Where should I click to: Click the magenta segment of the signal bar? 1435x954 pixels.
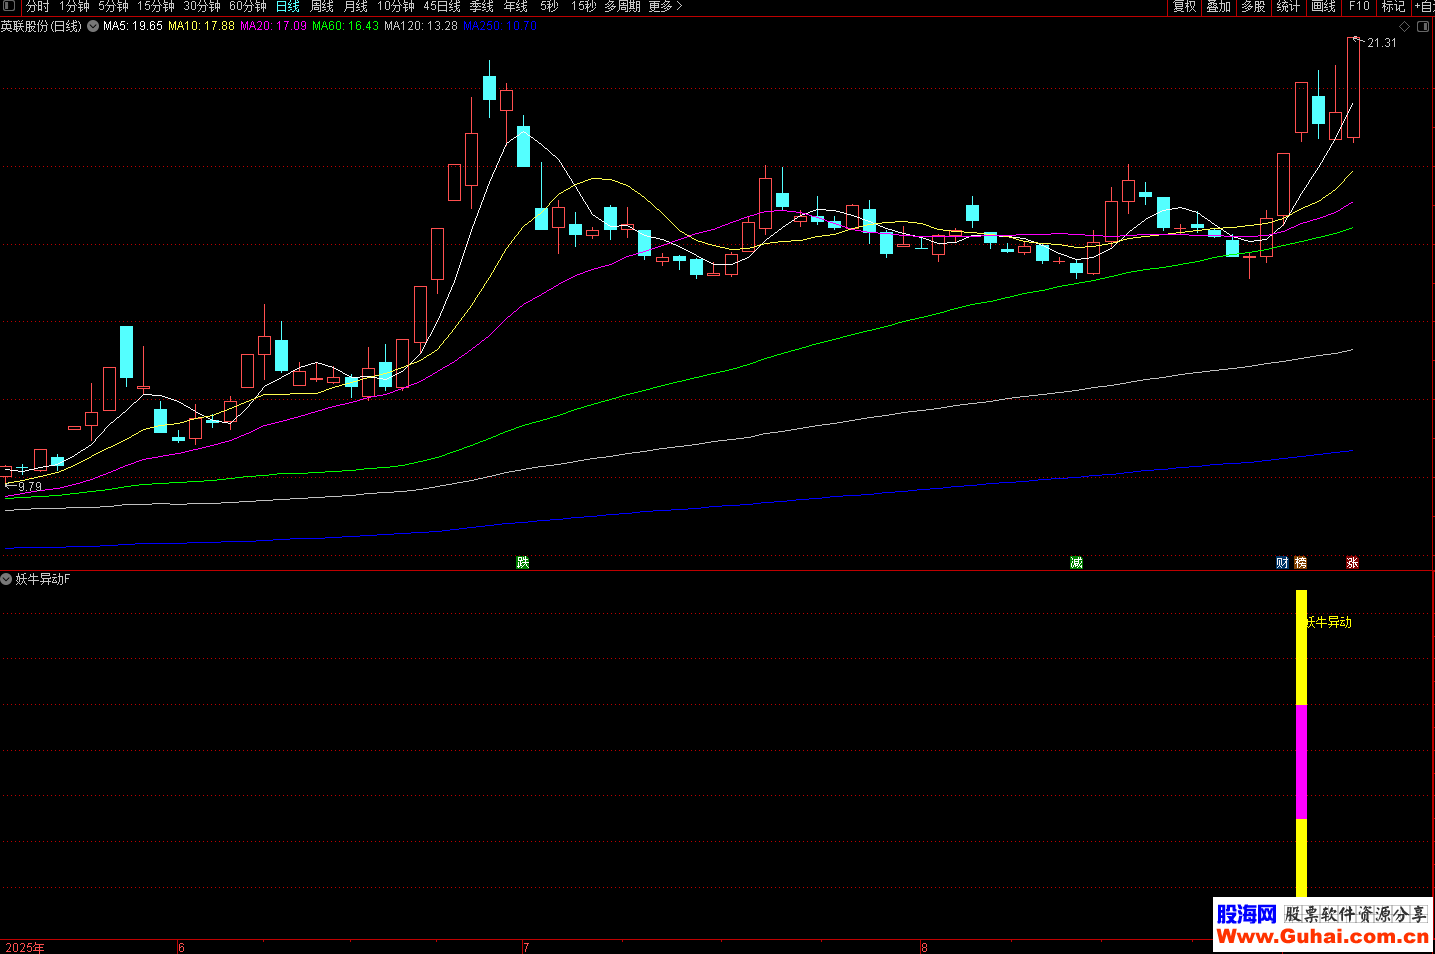1301,762
